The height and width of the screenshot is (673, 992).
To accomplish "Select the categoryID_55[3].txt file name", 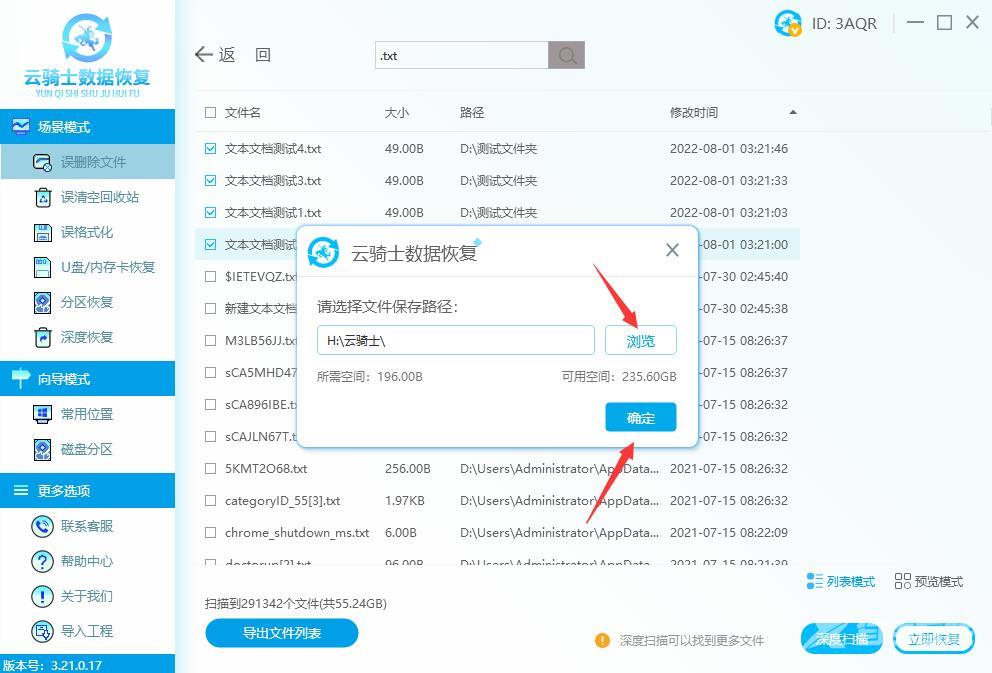I will 282,500.
